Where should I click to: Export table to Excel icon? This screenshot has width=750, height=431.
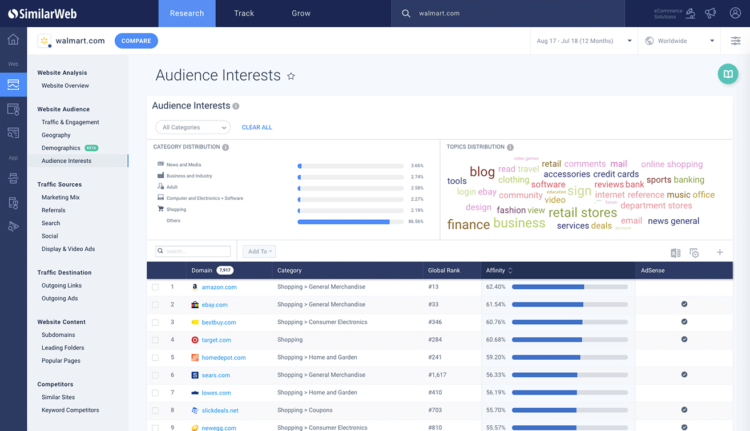point(675,253)
